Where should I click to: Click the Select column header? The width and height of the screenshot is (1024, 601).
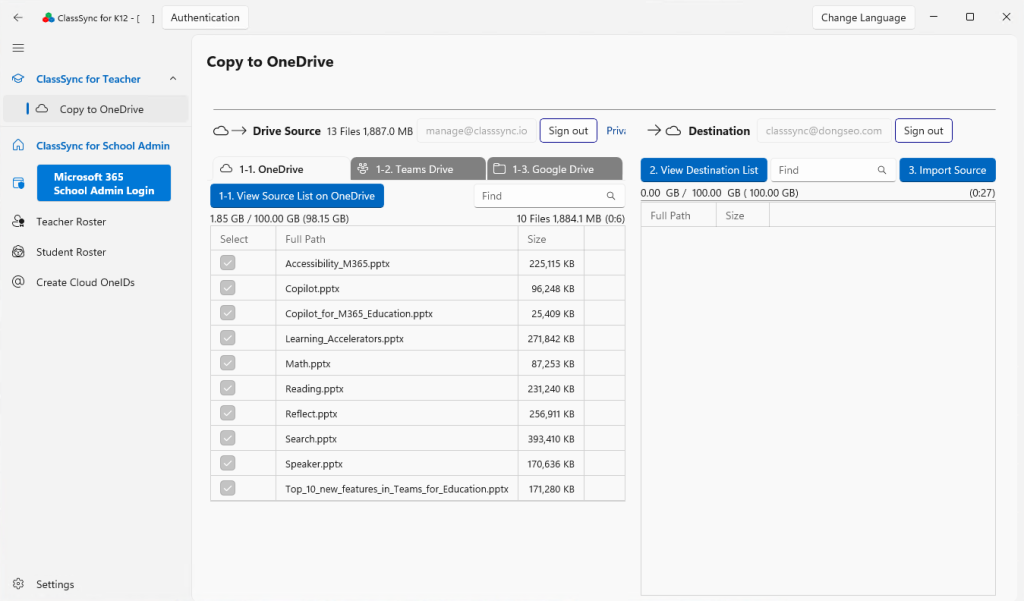tap(243, 238)
